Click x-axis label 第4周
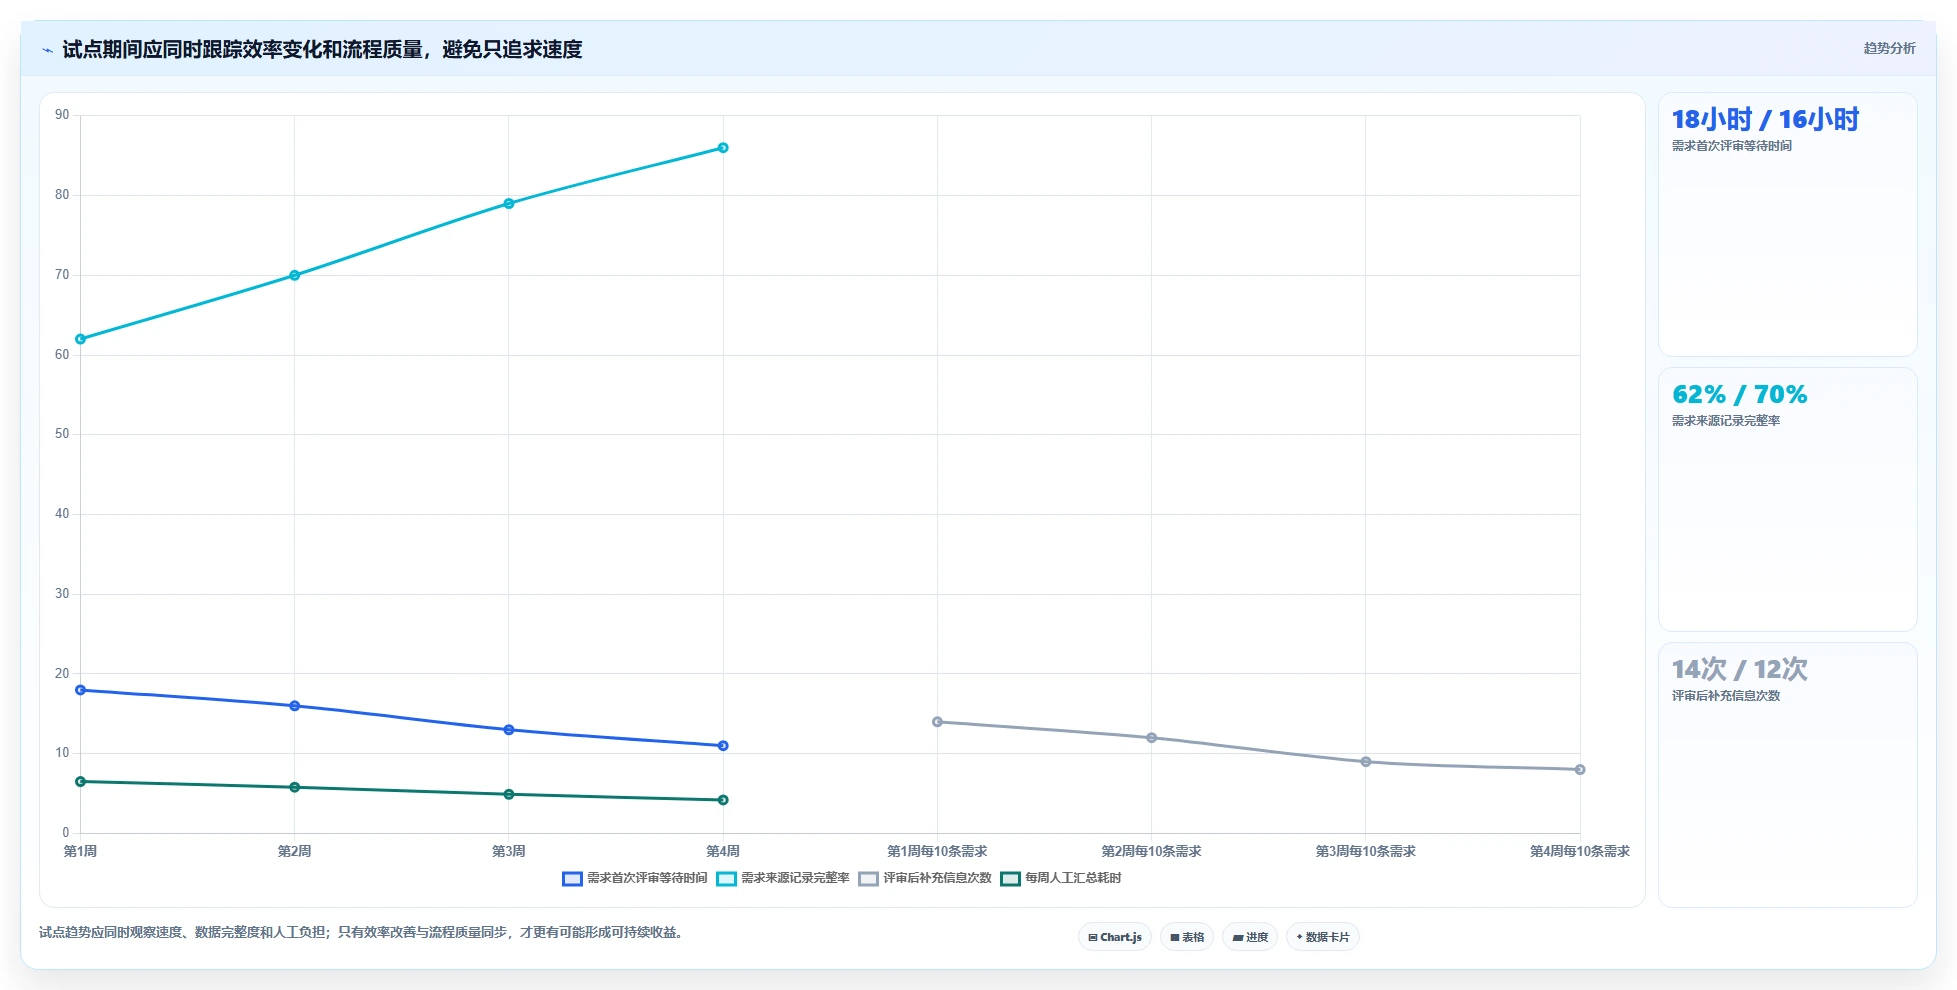Image resolution: width=1957 pixels, height=990 pixels. tap(723, 852)
